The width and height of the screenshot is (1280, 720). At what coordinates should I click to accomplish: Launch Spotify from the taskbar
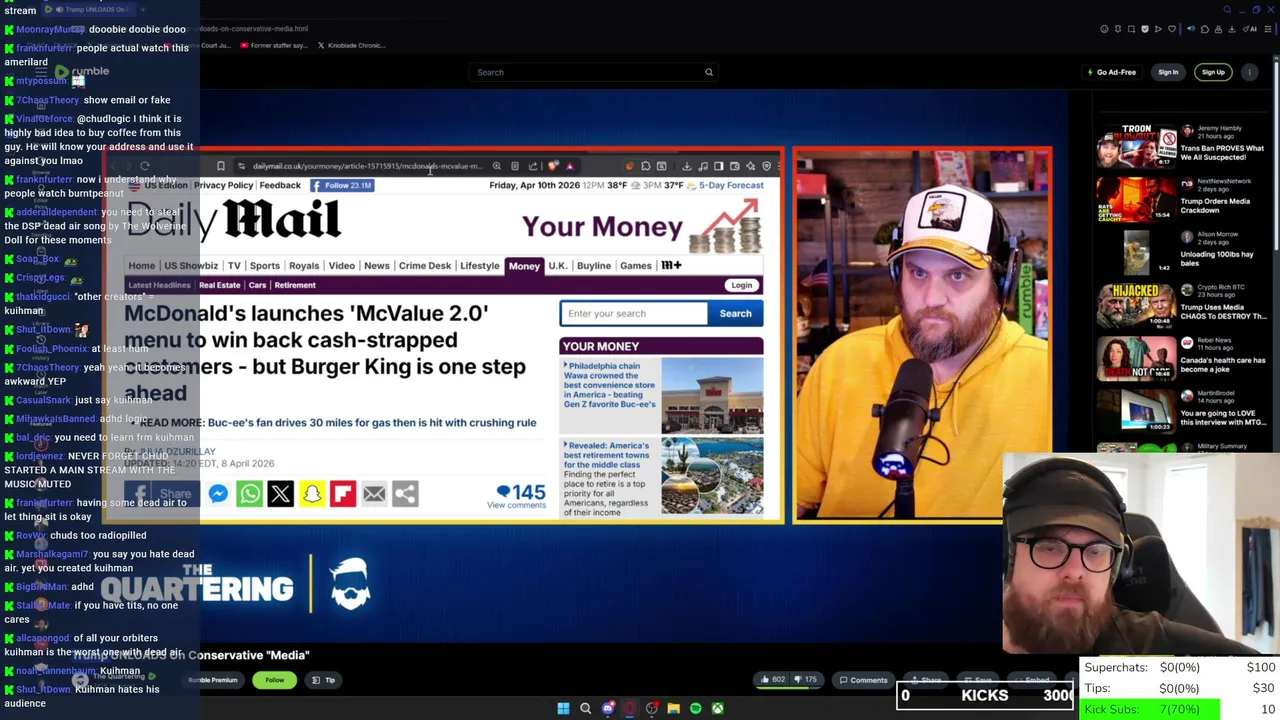(x=696, y=708)
